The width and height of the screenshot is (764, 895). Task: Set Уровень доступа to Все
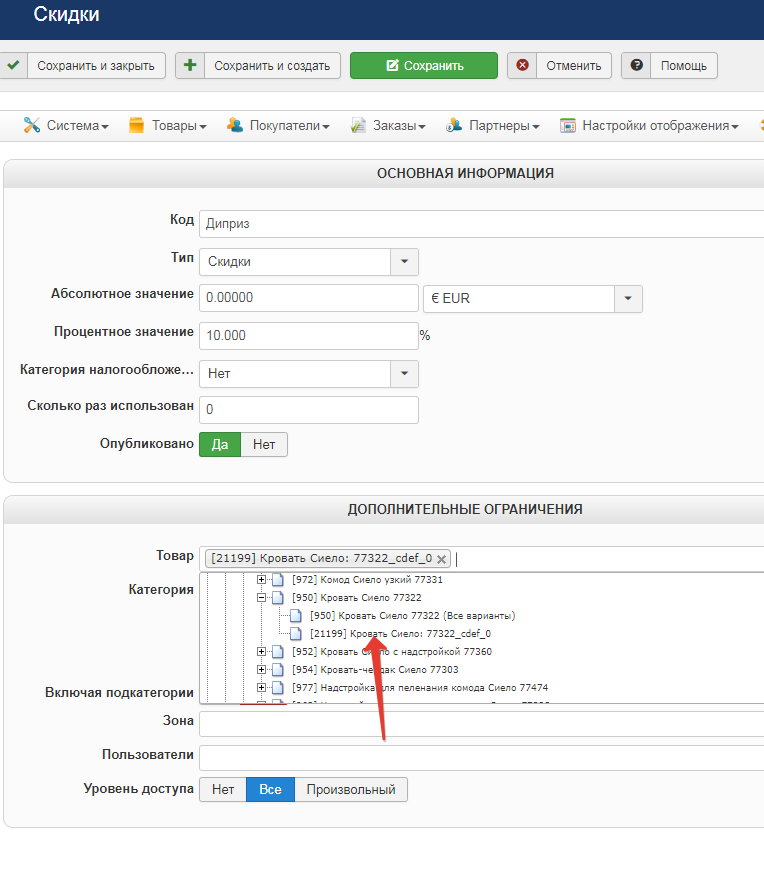(270, 789)
